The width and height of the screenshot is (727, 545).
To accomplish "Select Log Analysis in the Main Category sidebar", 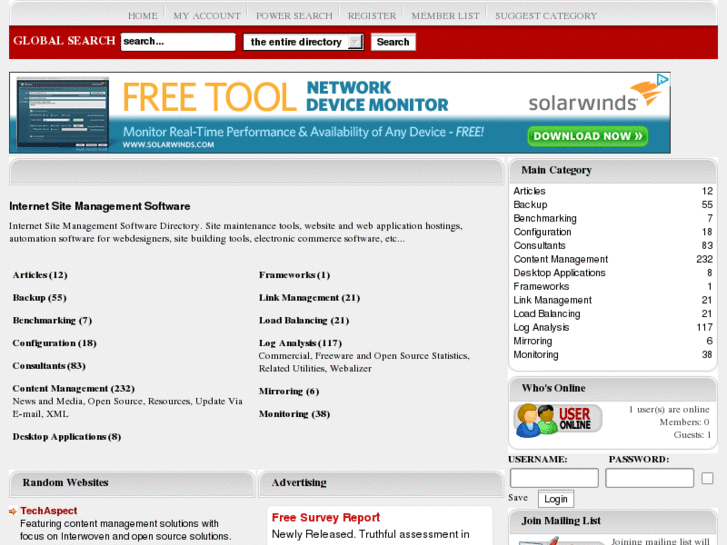I will pyautogui.click(x=541, y=327).
